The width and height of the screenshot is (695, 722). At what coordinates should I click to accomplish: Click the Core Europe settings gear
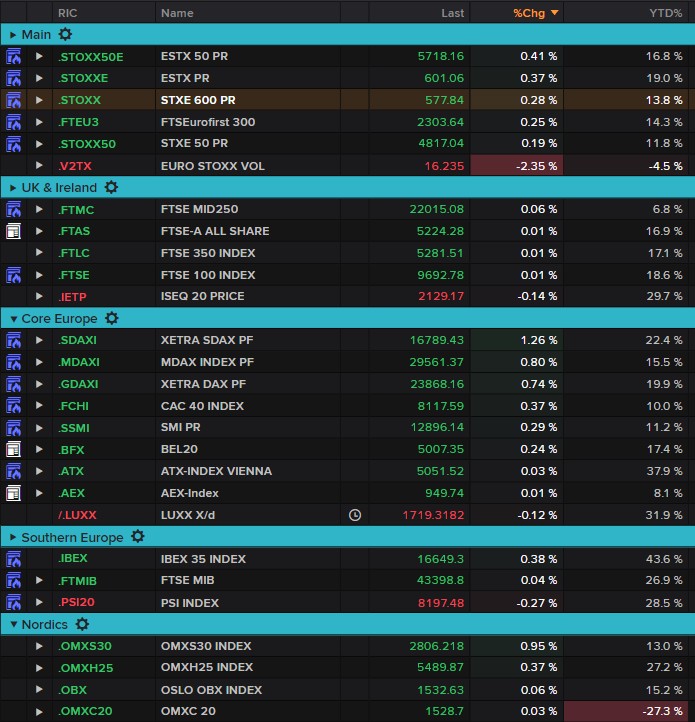pyautogui.click(x=112, y=319)
